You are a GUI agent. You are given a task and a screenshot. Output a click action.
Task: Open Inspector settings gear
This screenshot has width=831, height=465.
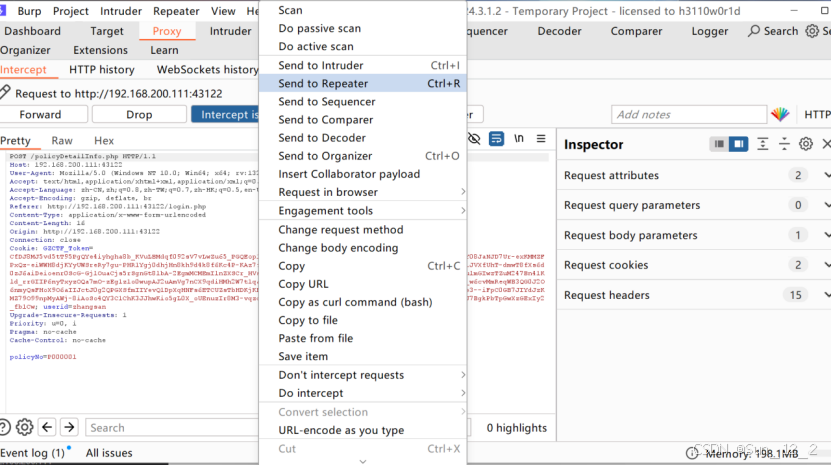[x=806, y=144]
